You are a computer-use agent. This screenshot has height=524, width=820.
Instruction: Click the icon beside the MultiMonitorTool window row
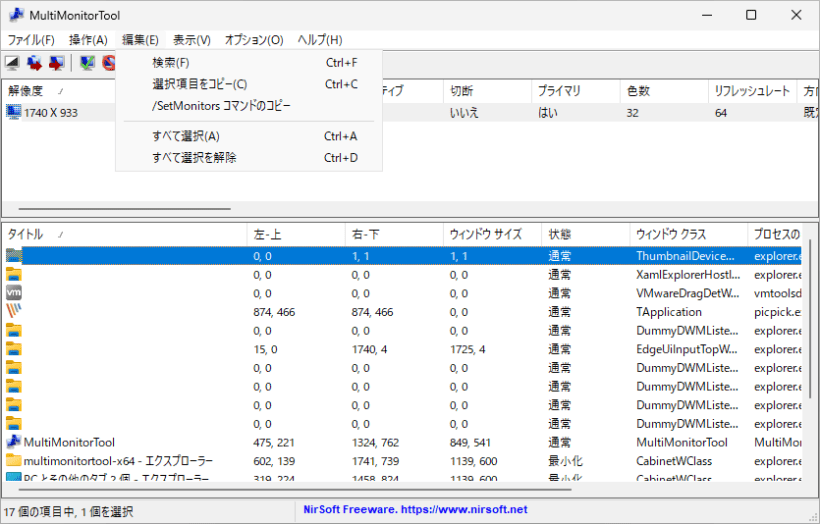(14, 442)
